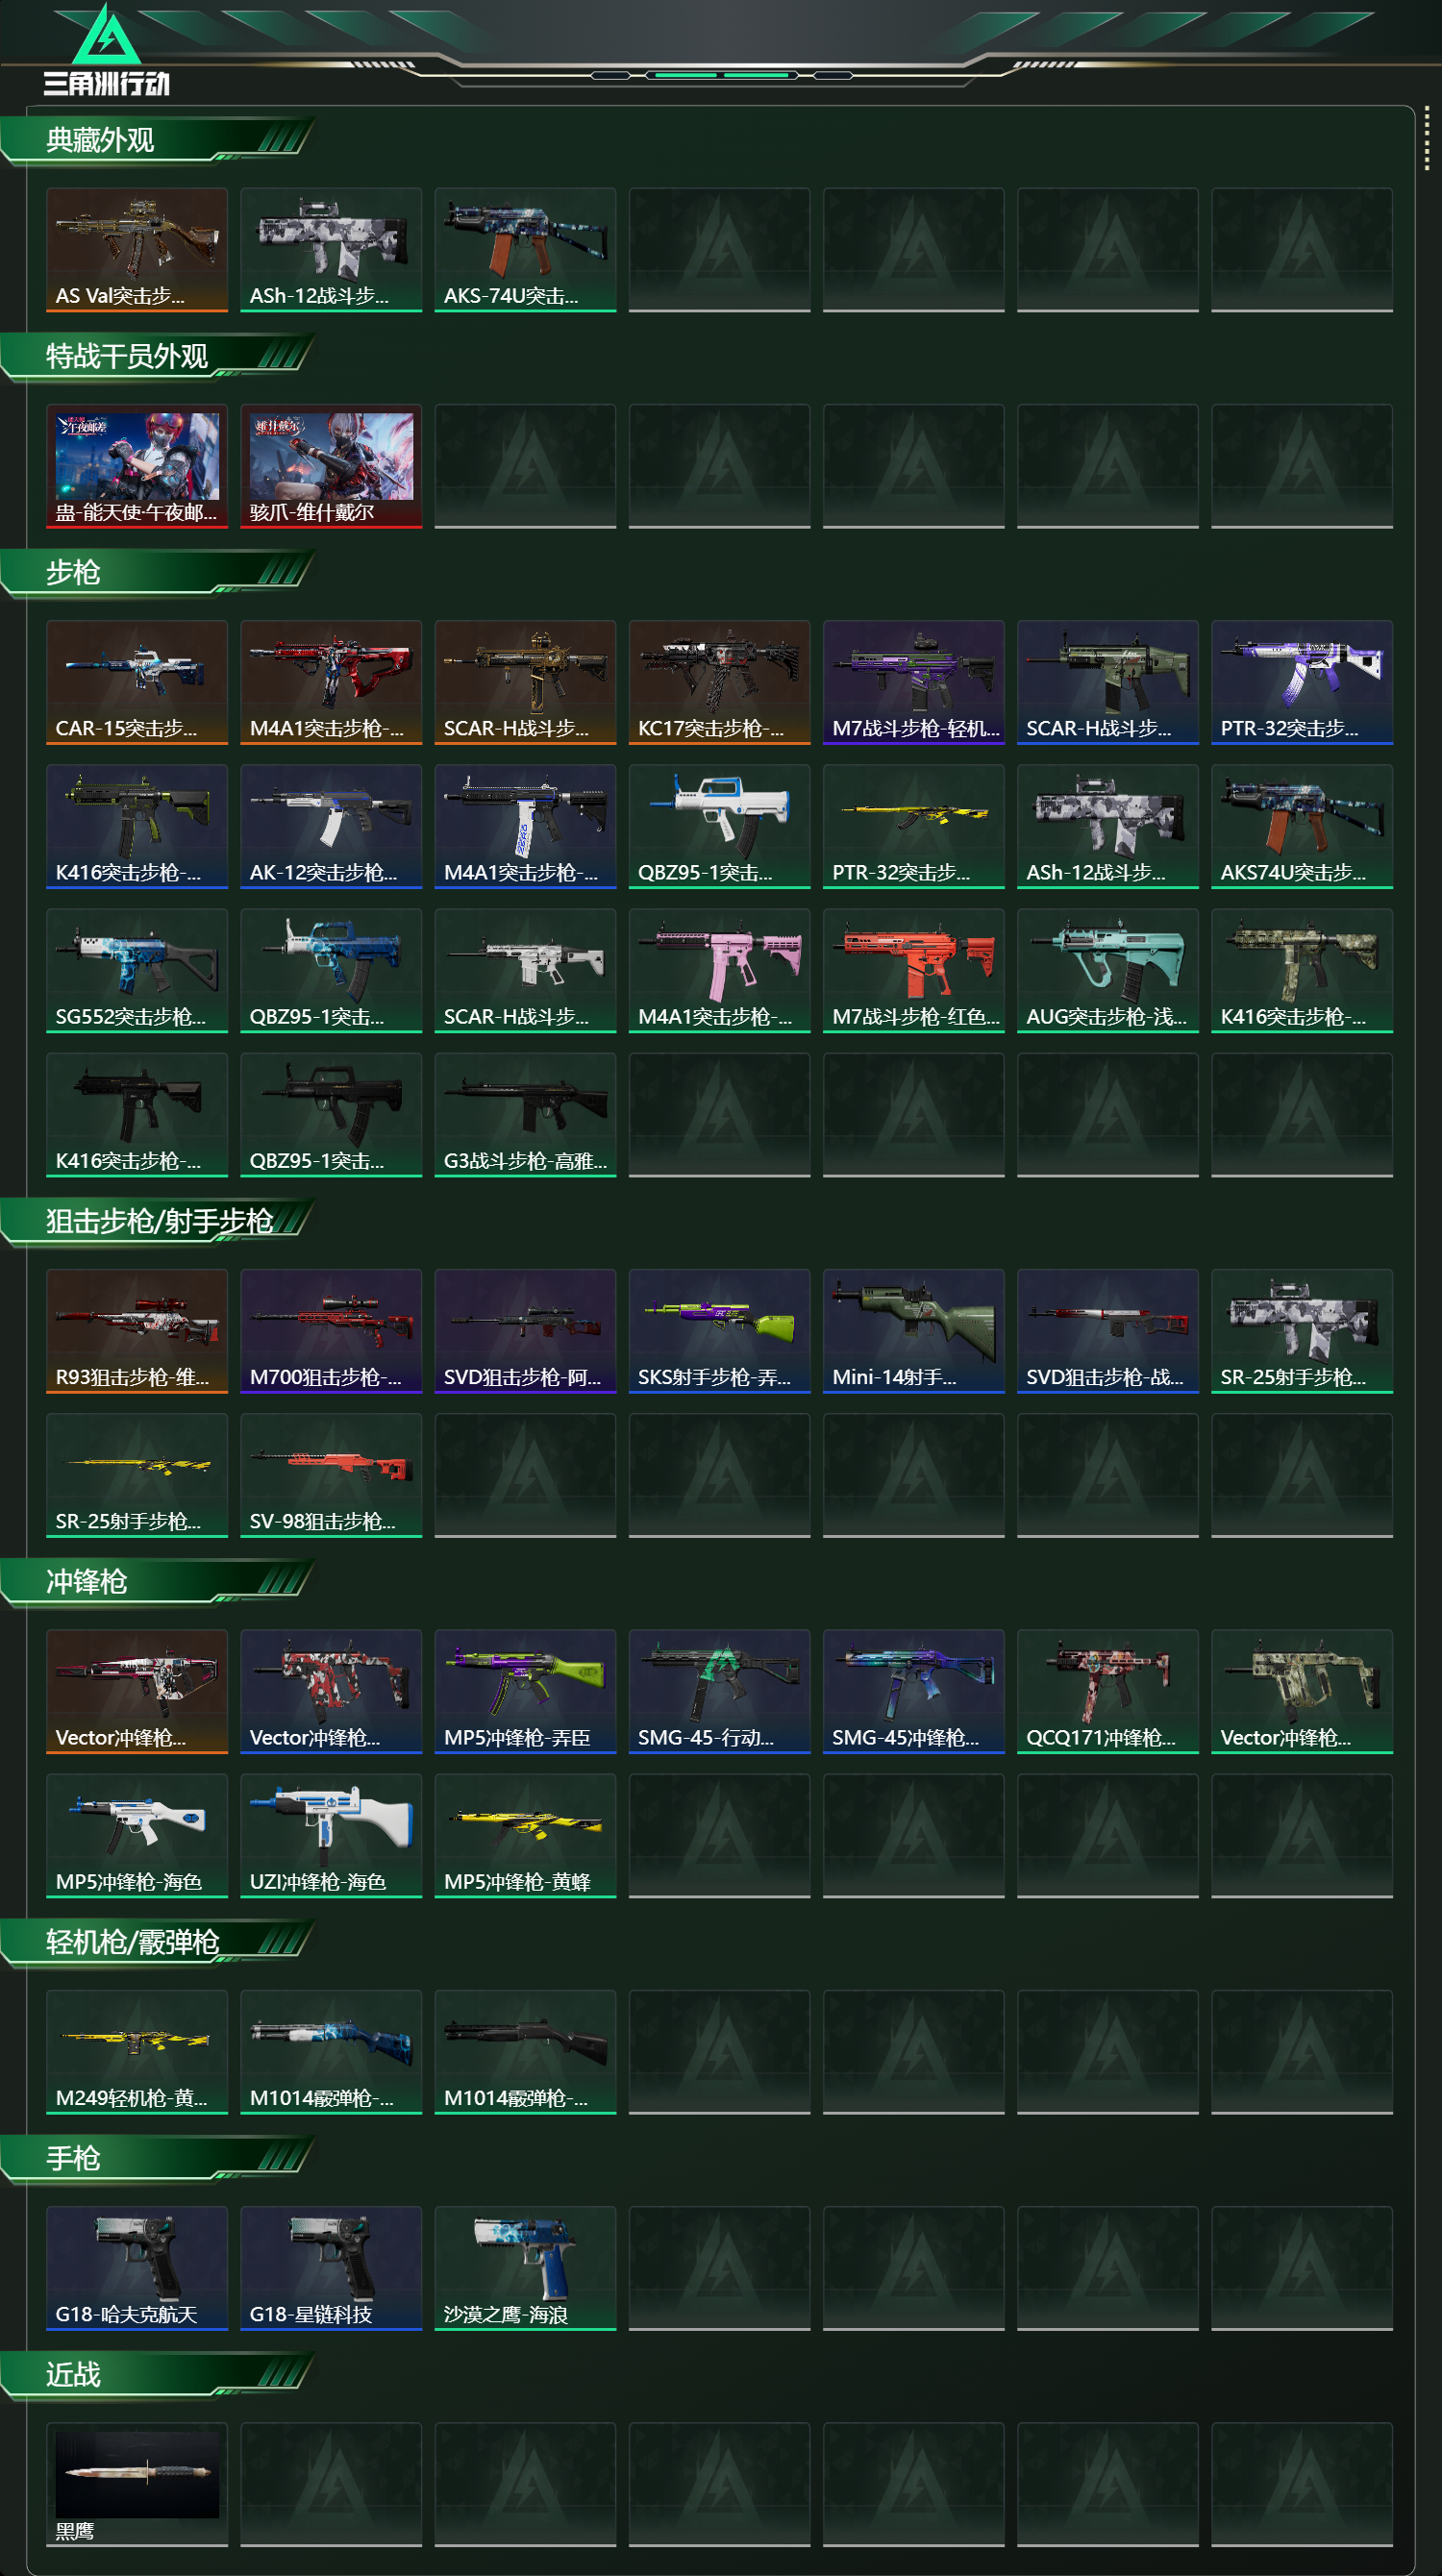Select the M7战斗步枪-红色 skin
This screenshot has height=2576, width=1442.
pos(913,970)
